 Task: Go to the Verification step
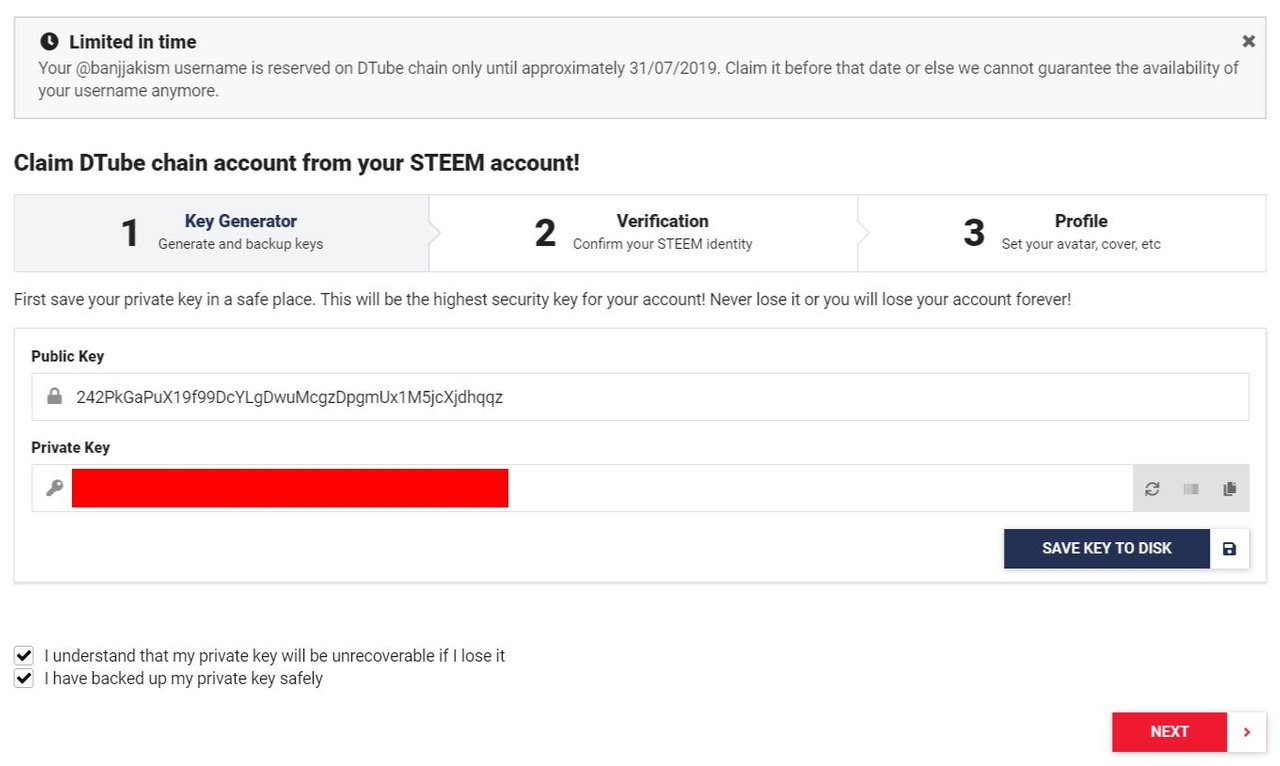click(x=644, y=232)
